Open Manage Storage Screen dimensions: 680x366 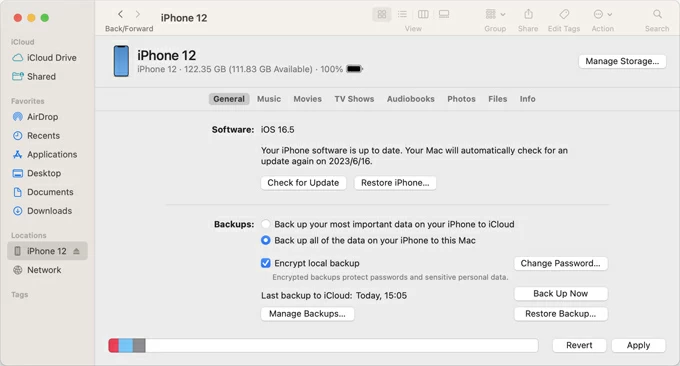click(622, 61)
